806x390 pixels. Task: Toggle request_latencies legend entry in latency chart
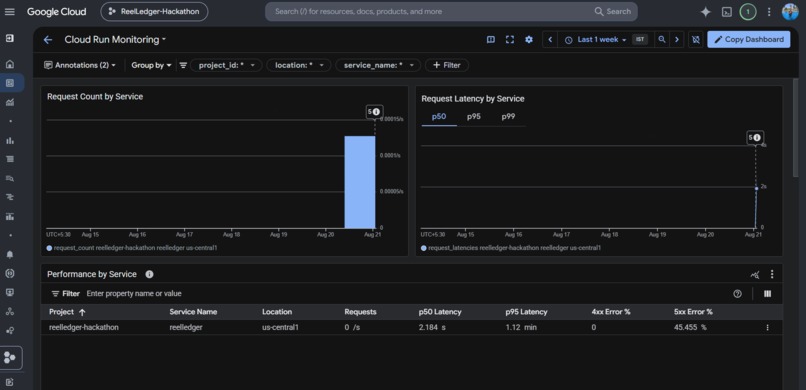click(x=510, y=248)
